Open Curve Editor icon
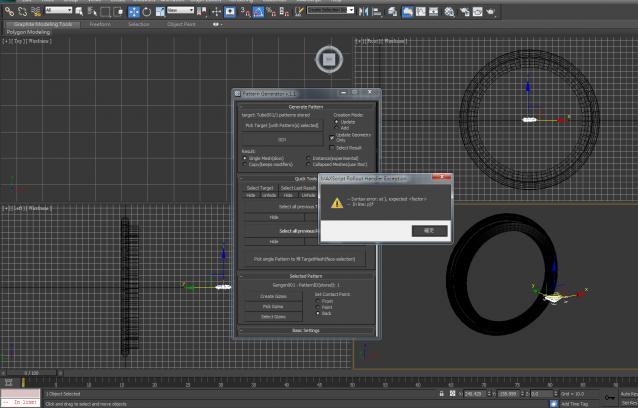 [x=421, y=12]
